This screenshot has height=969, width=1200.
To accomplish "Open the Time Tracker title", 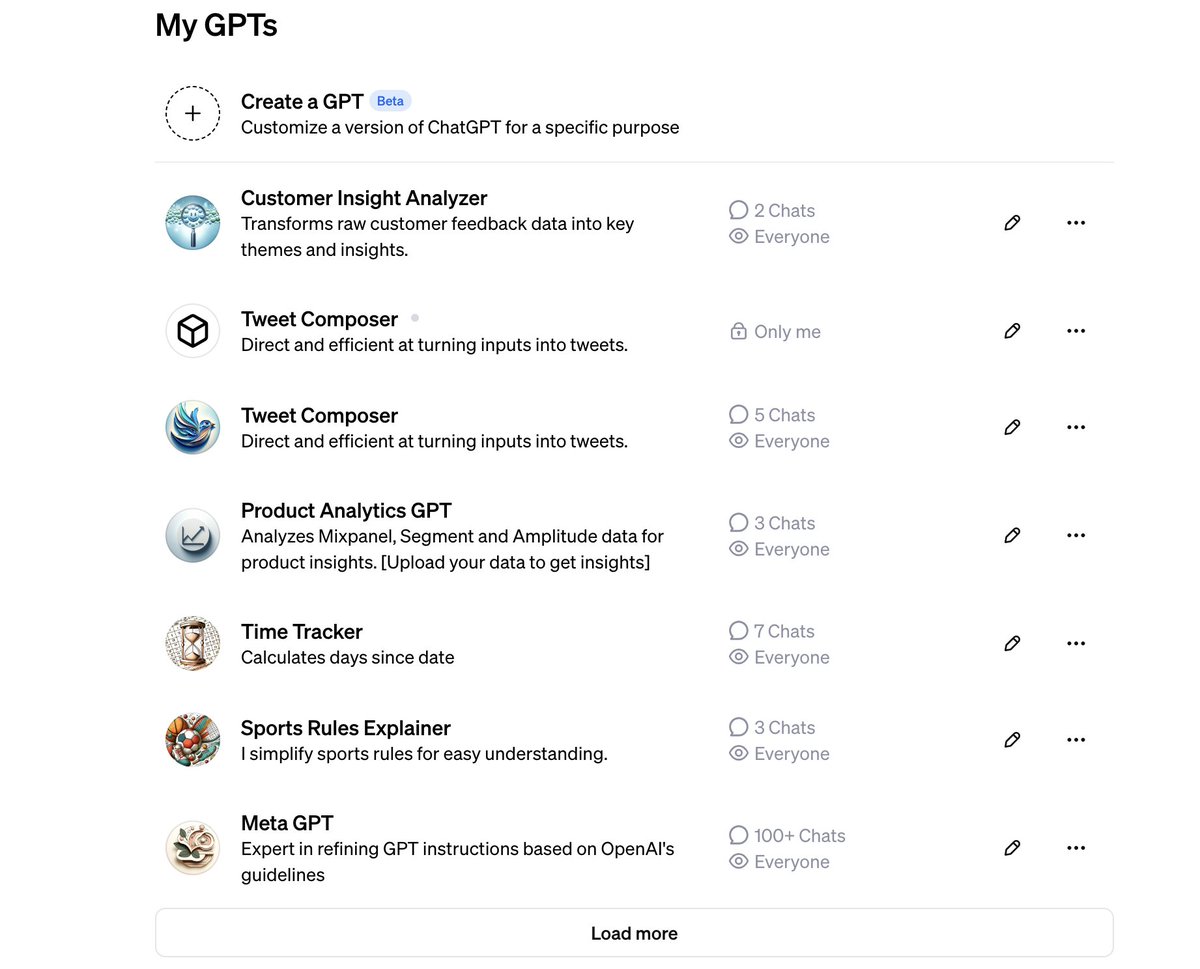I will 302,631.
